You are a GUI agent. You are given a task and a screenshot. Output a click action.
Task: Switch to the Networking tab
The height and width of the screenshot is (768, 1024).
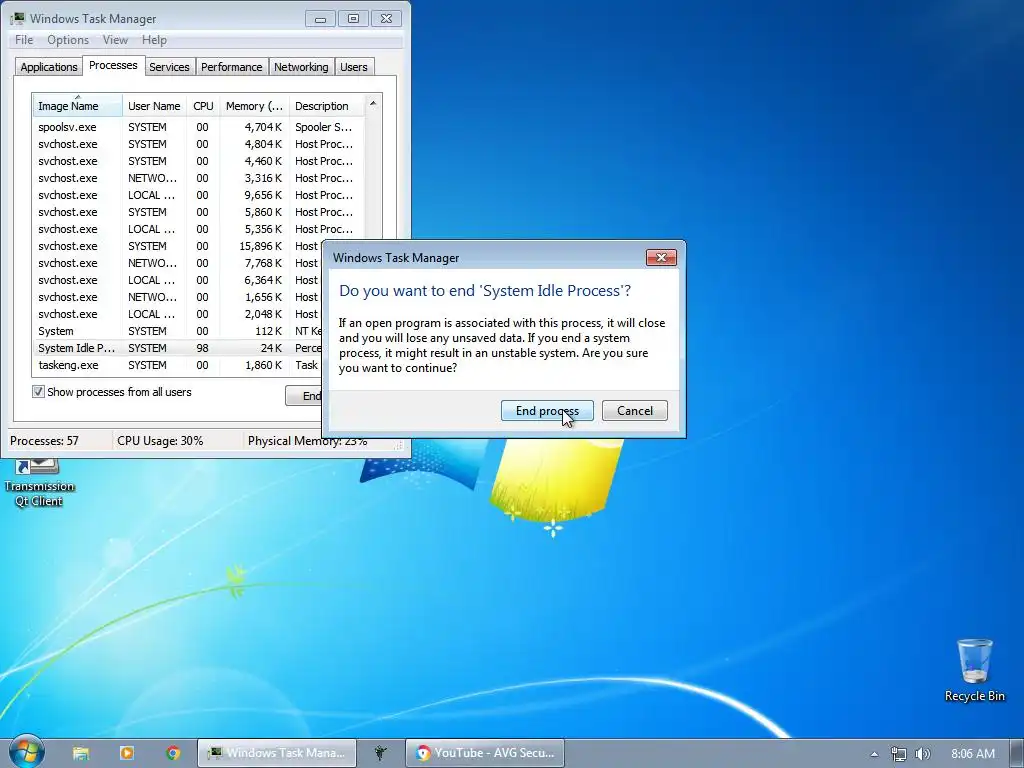pos(301,67)
